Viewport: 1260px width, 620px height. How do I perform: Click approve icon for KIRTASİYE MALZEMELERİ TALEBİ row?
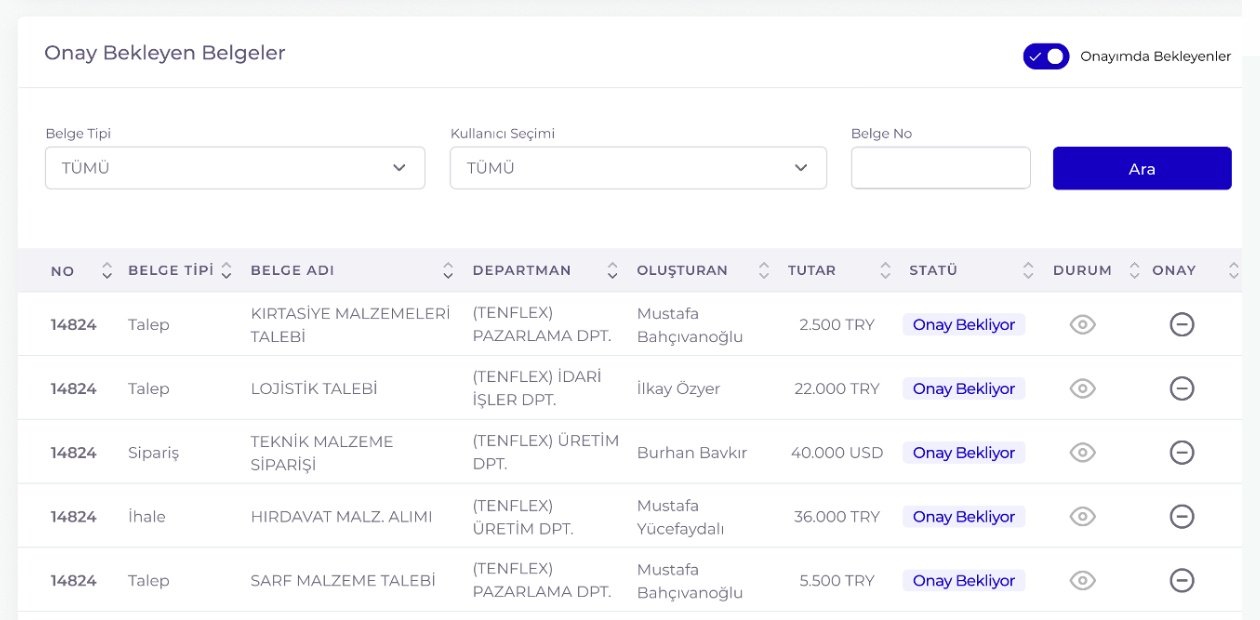[x=1181, y=324]
